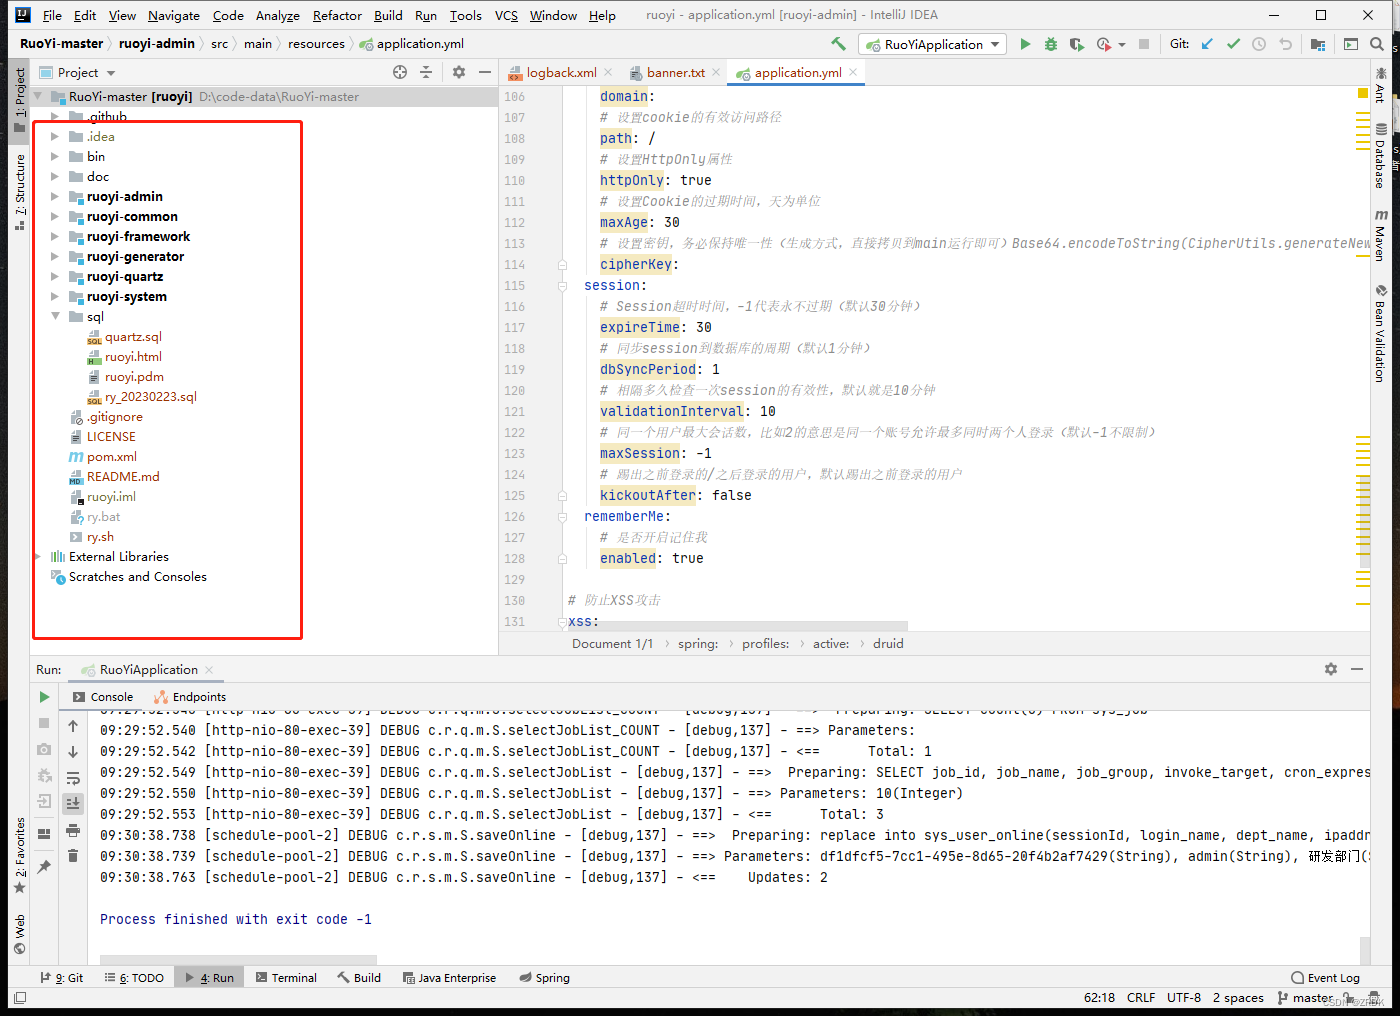Open the RuoYiApplication run configuration dropdown

933,44
